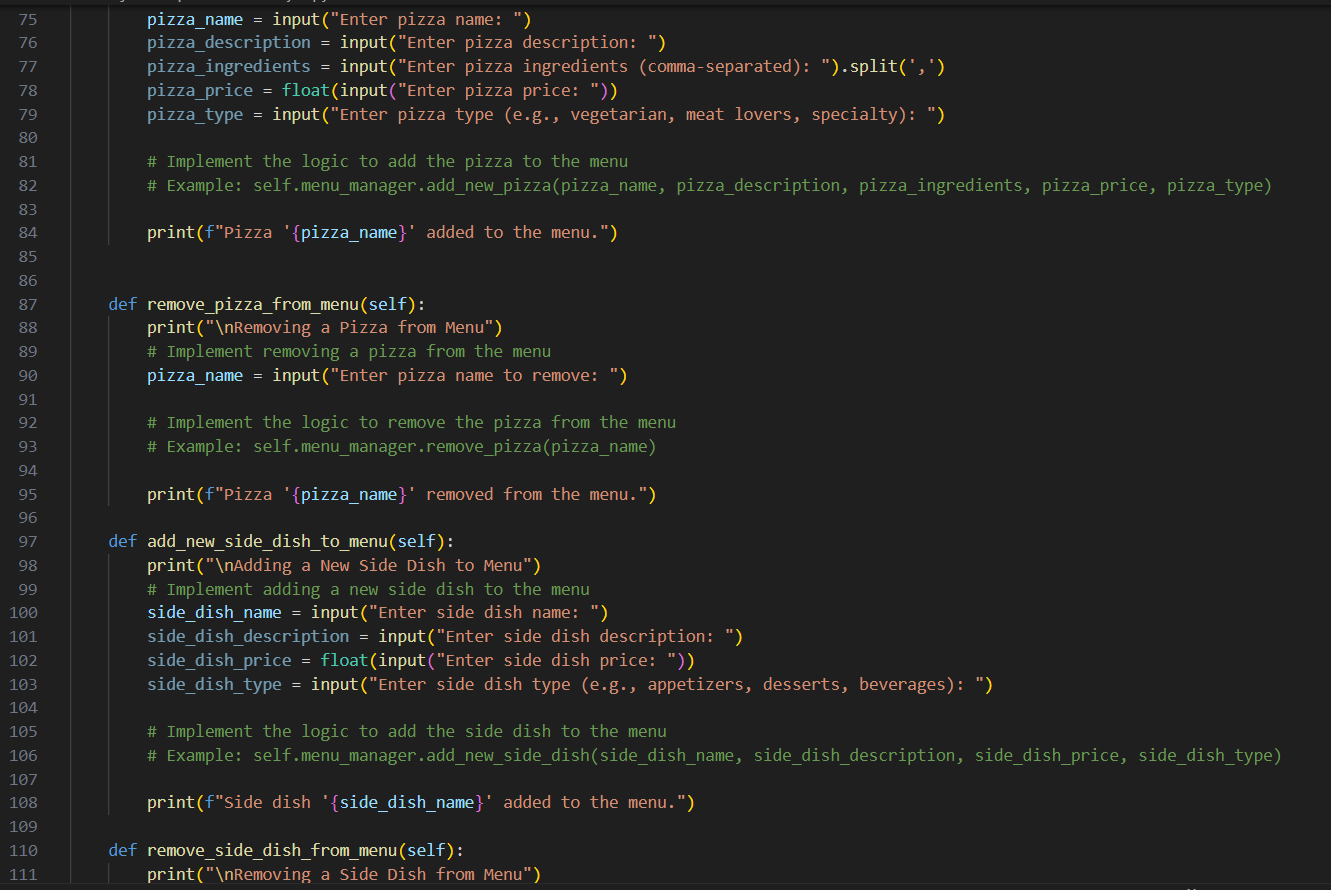Screen dimensions: 1331x890
Task: Click the remove_pizza(pizza_name) example comment
Action: click(402, 446)
